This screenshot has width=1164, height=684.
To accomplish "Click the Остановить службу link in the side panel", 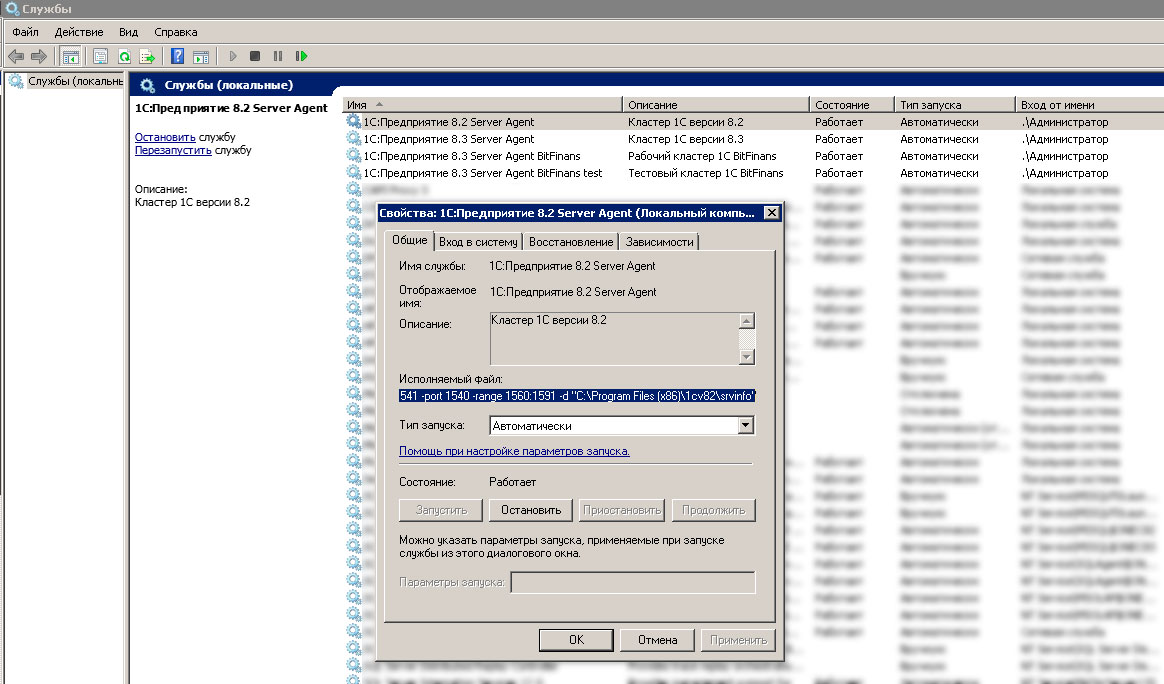I will point(165,137).
